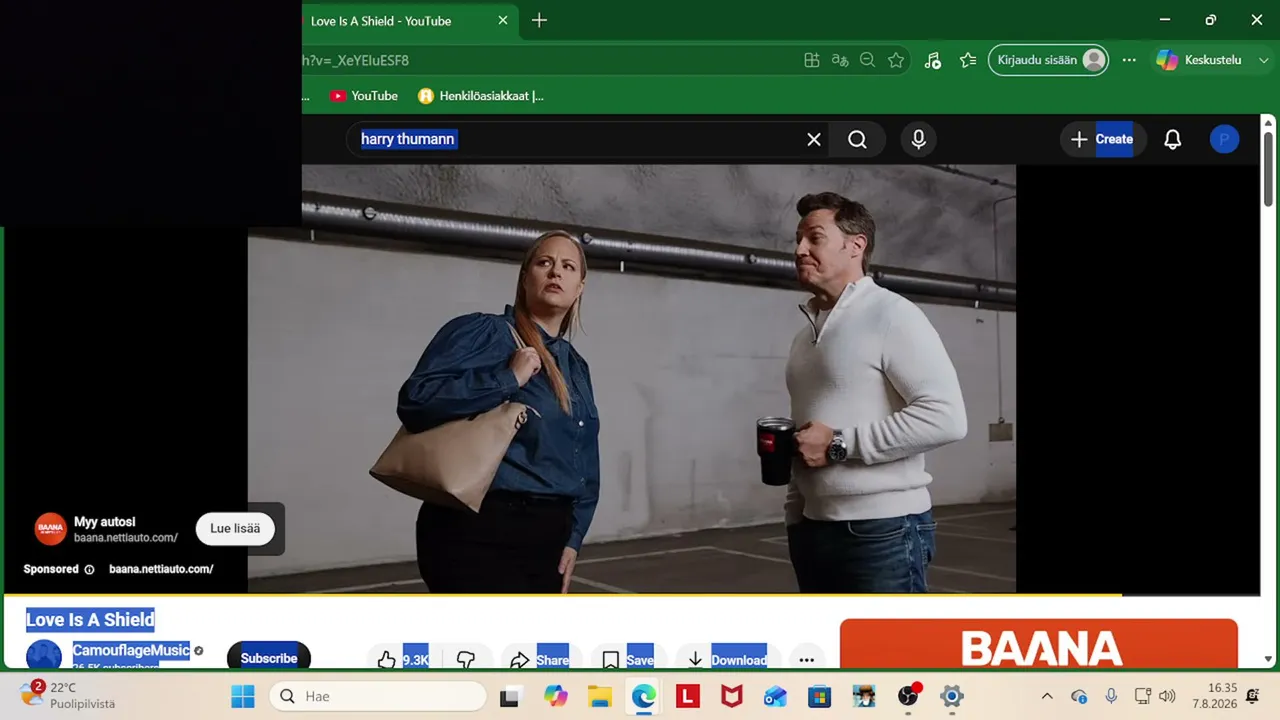Start voice search with the microphone icon

[919, 140]
